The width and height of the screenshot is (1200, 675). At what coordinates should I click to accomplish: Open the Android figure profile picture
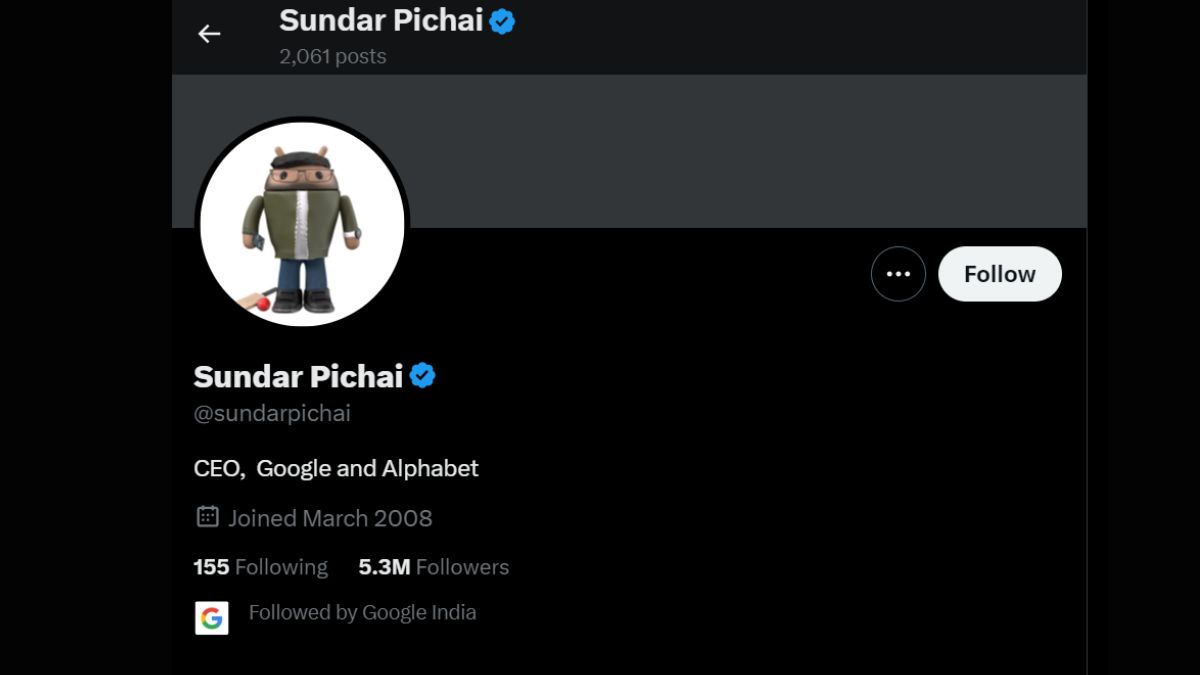(x=302, y=223)
